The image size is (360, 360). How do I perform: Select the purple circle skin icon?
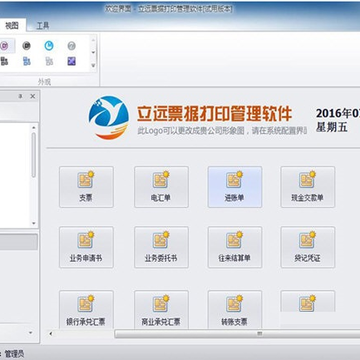(x=5, y=46)
